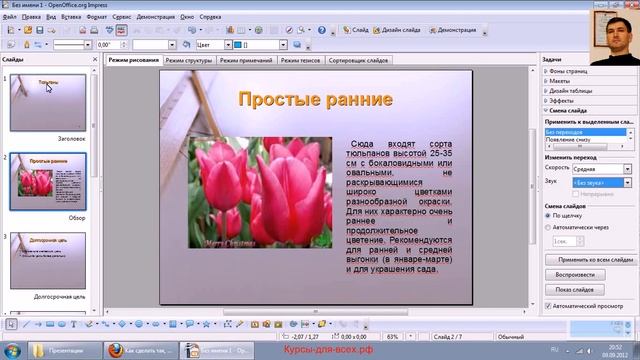Screen dimensions: 640x360
Task: Select 'По щелчку' radio button
Action: tap(548, 216)
